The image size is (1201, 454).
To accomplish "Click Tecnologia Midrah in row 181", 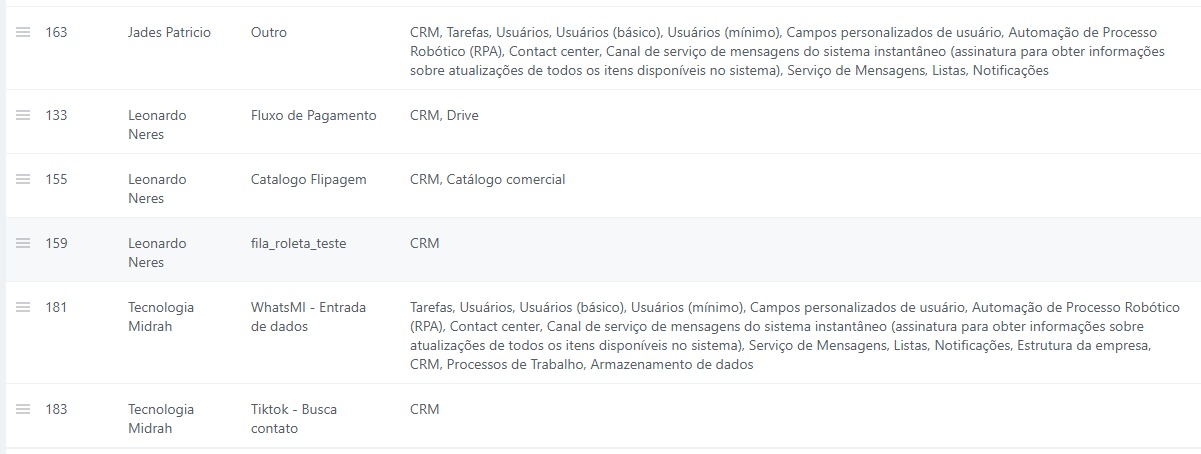I will [x=160, y=316].
